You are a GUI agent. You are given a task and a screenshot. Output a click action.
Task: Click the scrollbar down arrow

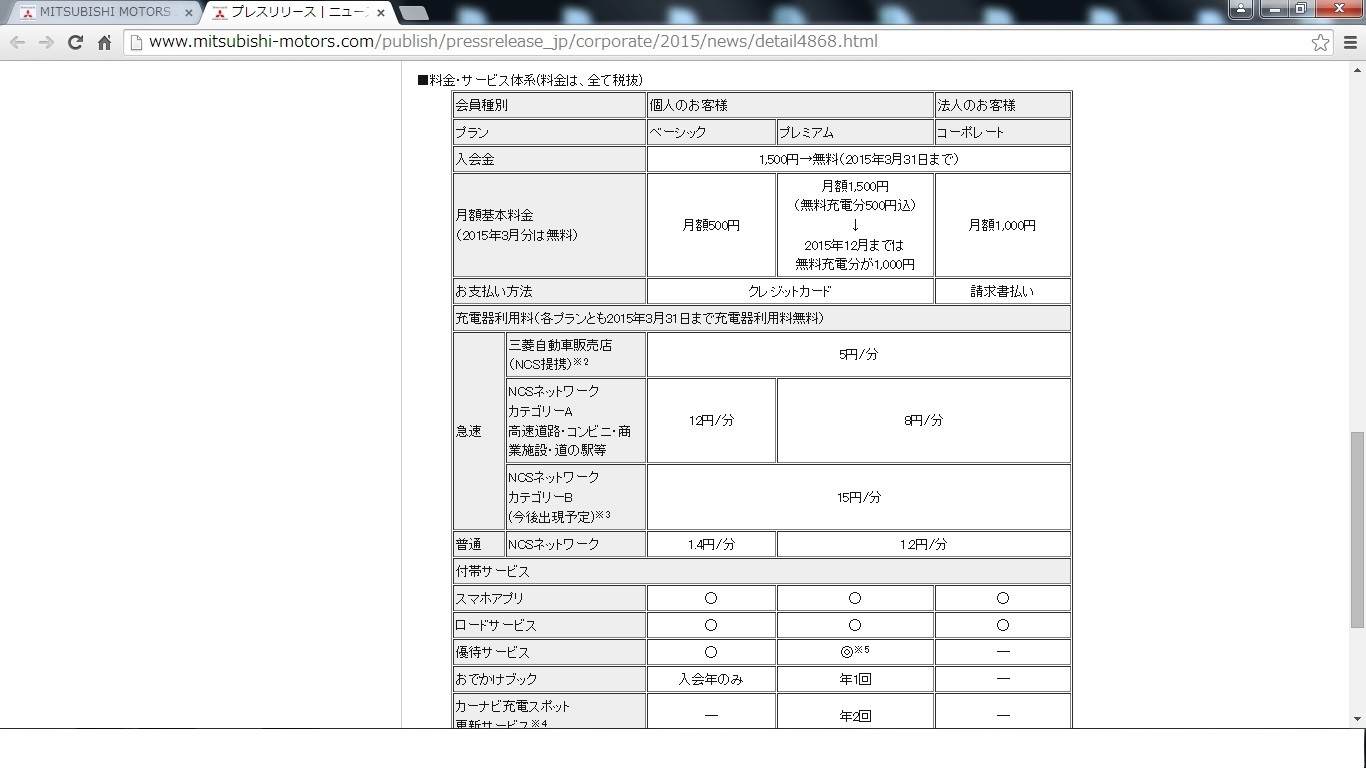pyautogui.click(x=1357, y=719)
